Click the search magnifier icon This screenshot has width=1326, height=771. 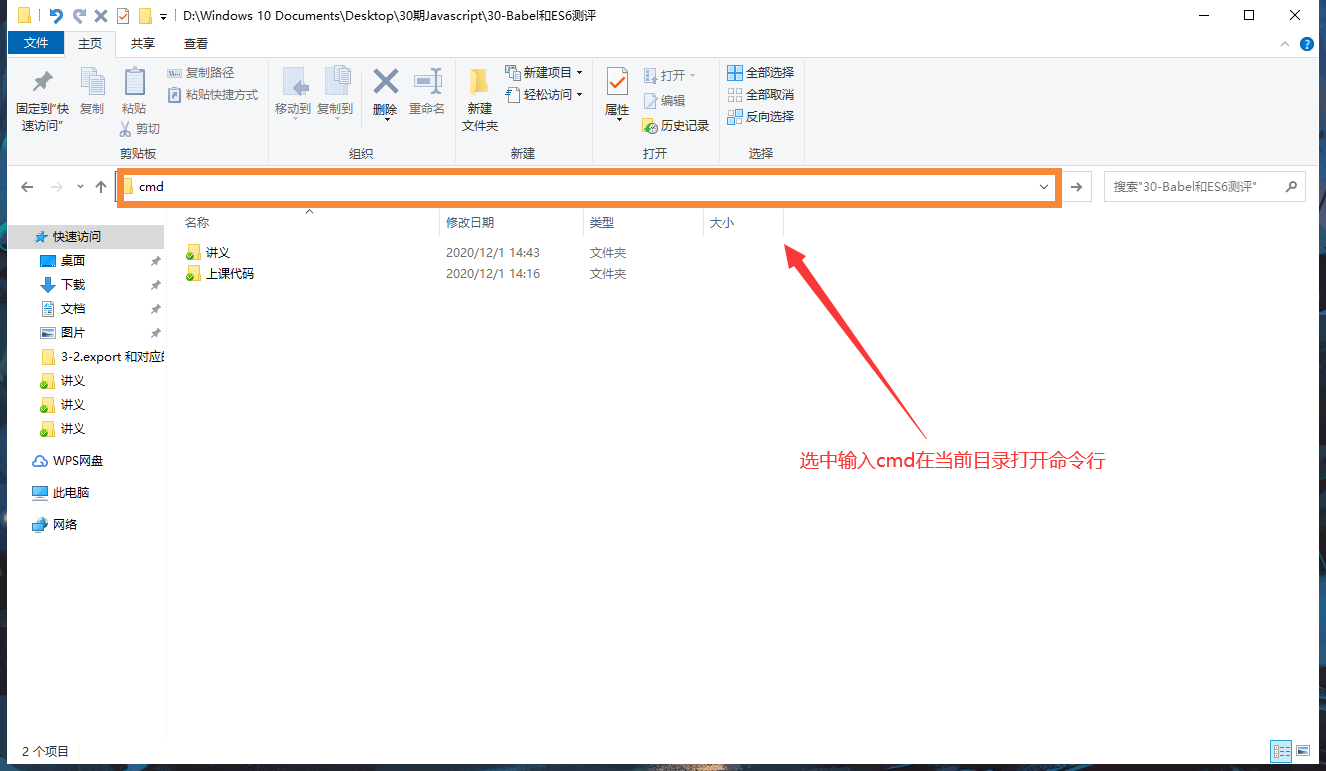click(1291, 187)
